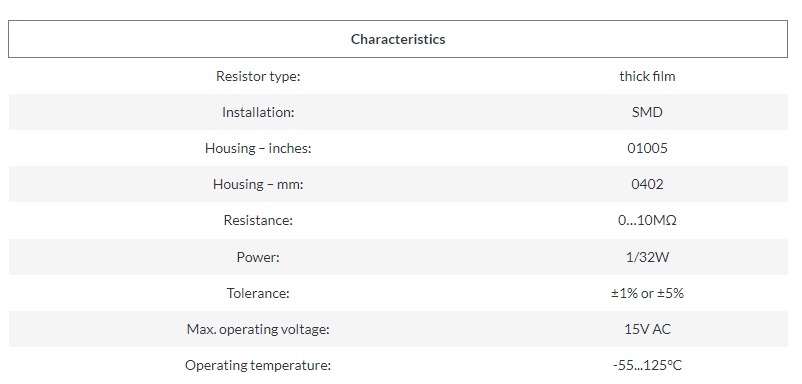This screenshot has height=384, width=802.
Task: Select the 'Max. operating voltage:' label
Action: click(258, 329)
